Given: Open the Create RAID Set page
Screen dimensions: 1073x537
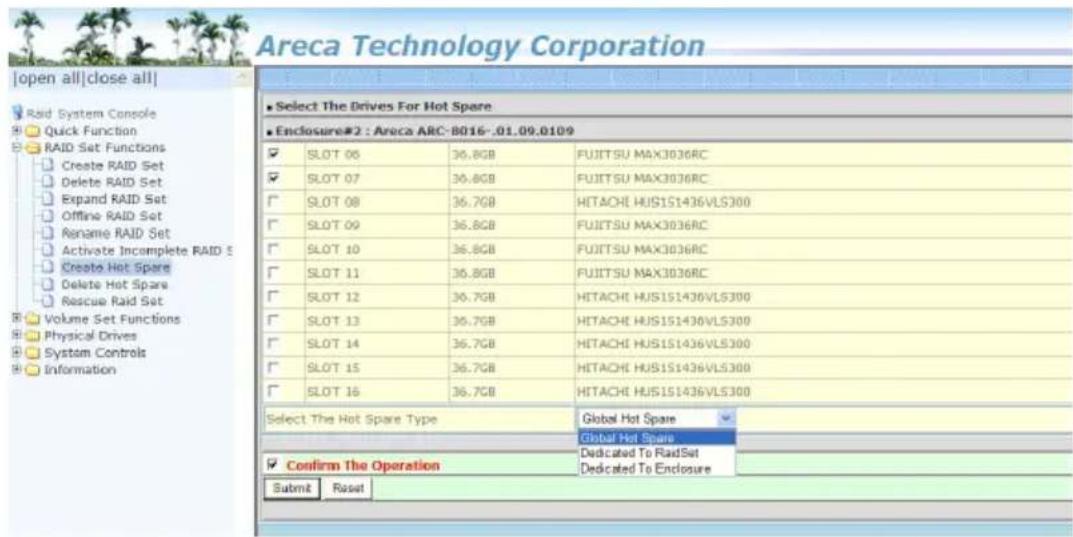Looking at the screenshot, I should (112, 166).
